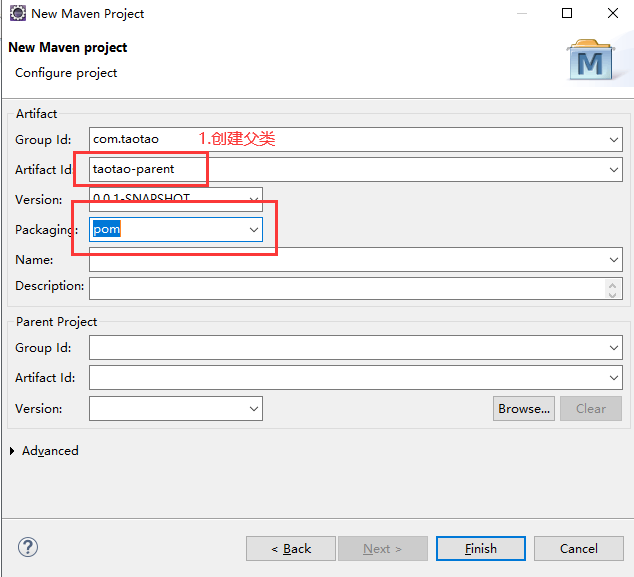The height and width of the screenshot is (577, 634).
Task: Open the Artifact Group Id dropdown arrow
Action: point(613,139)
